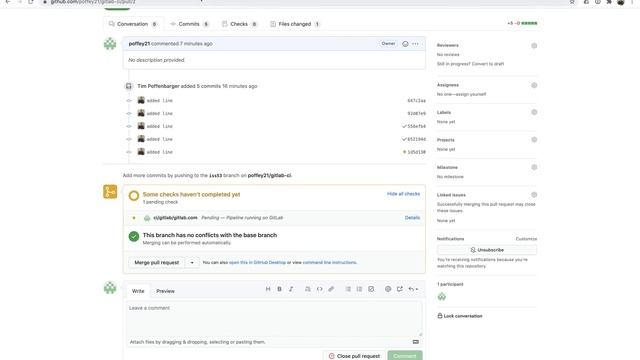Open commit hash 92d07e9

click(x=416, y=113)
